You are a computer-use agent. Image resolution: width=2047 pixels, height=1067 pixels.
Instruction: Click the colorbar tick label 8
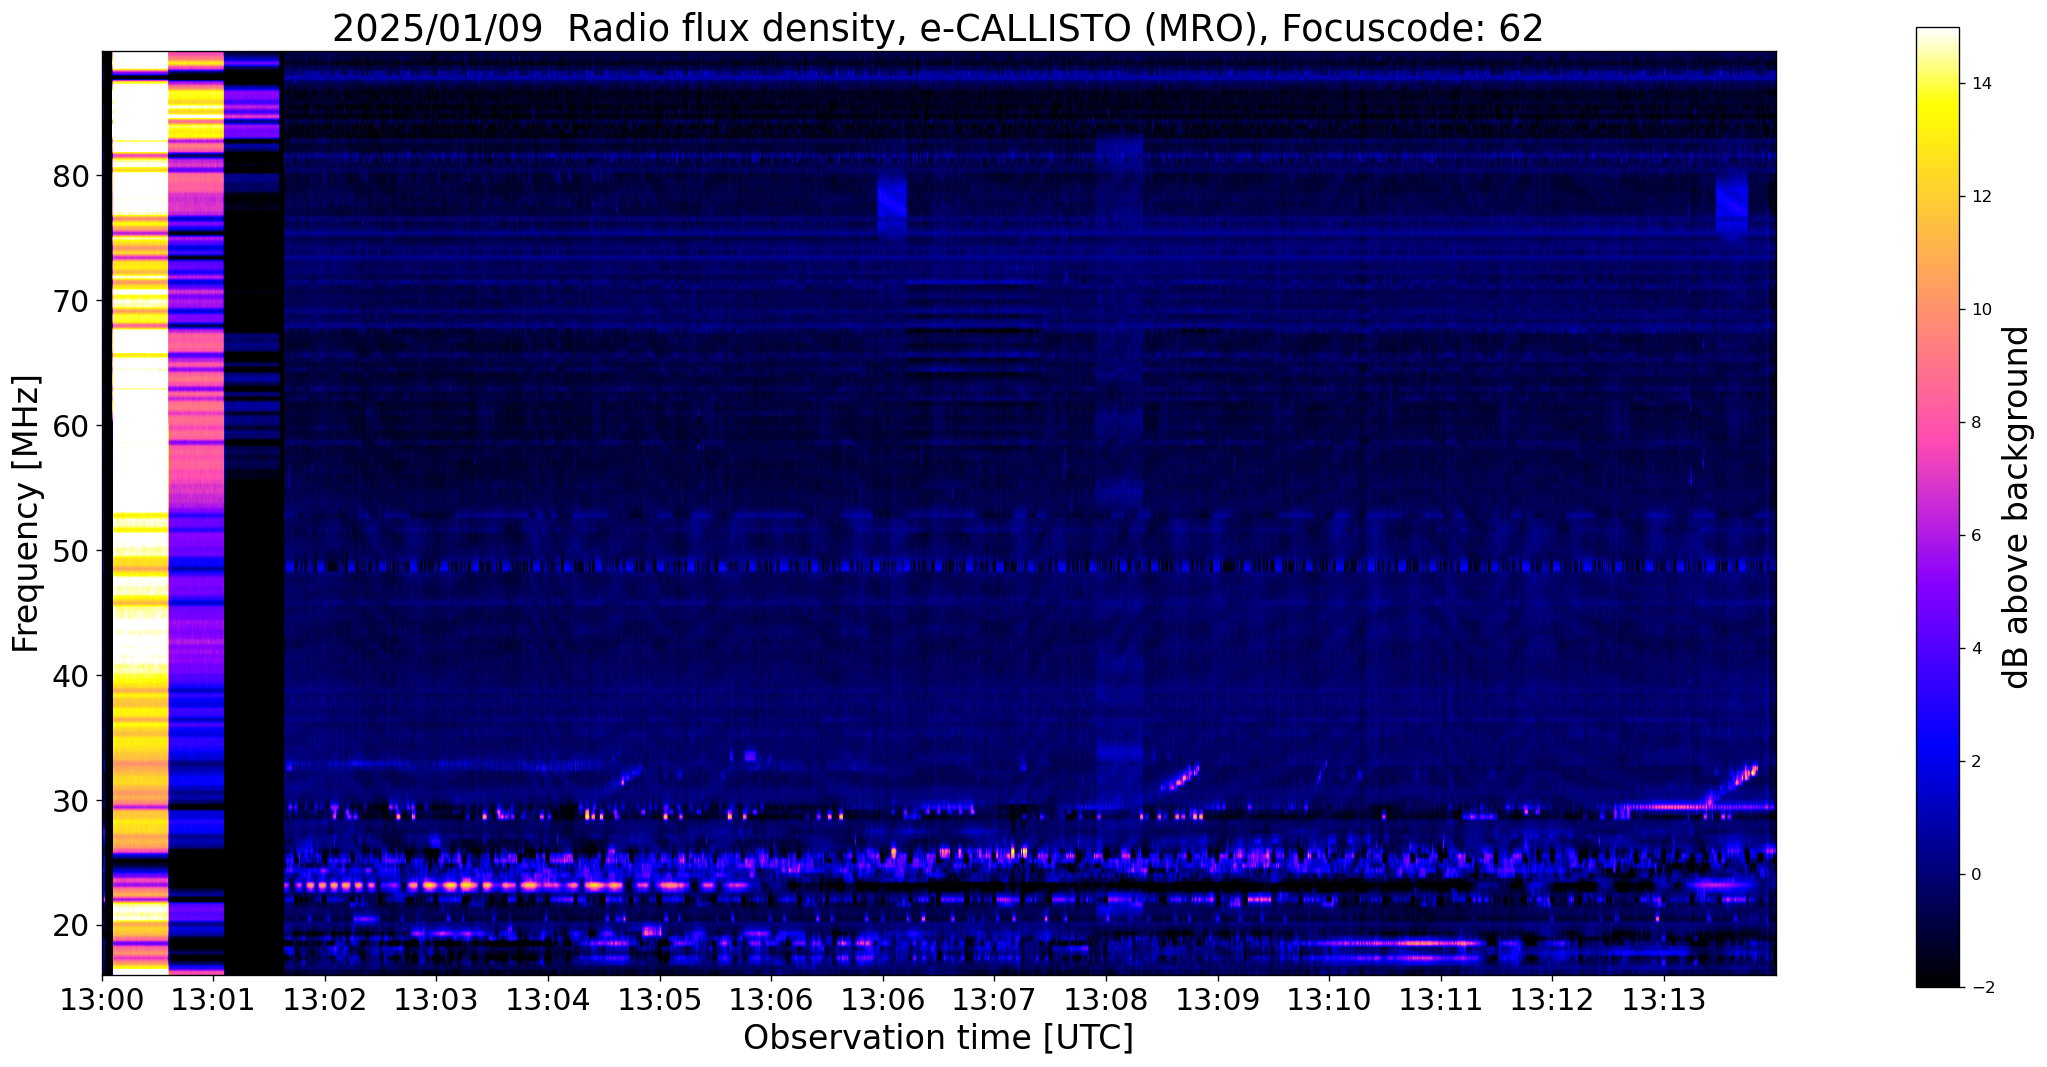pyautogui.click(x=1975, y=423)
